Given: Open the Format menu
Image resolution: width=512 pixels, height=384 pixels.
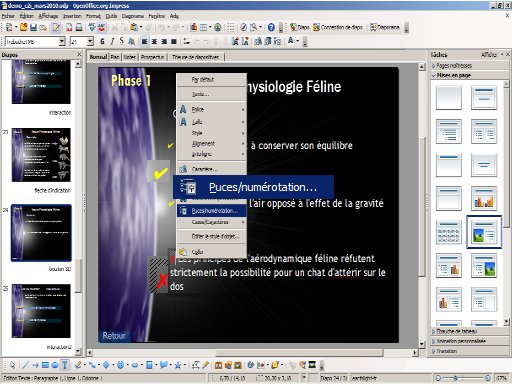Looking at the screenshot, I should [x=93, y=16].
